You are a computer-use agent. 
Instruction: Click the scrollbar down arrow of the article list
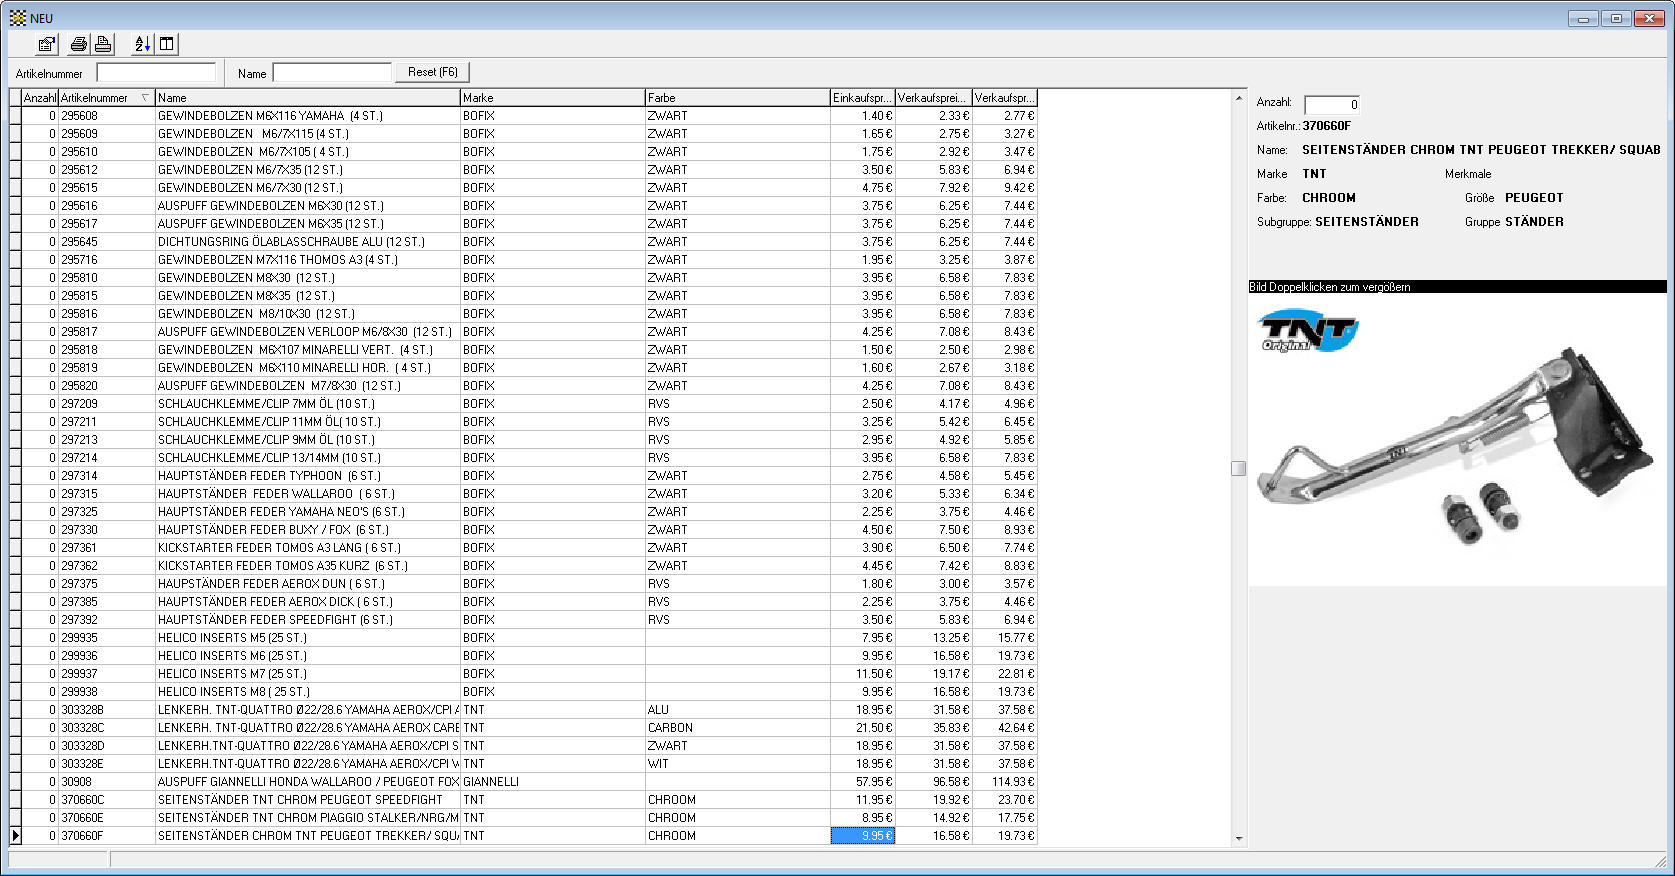(x=1239, y=838)
